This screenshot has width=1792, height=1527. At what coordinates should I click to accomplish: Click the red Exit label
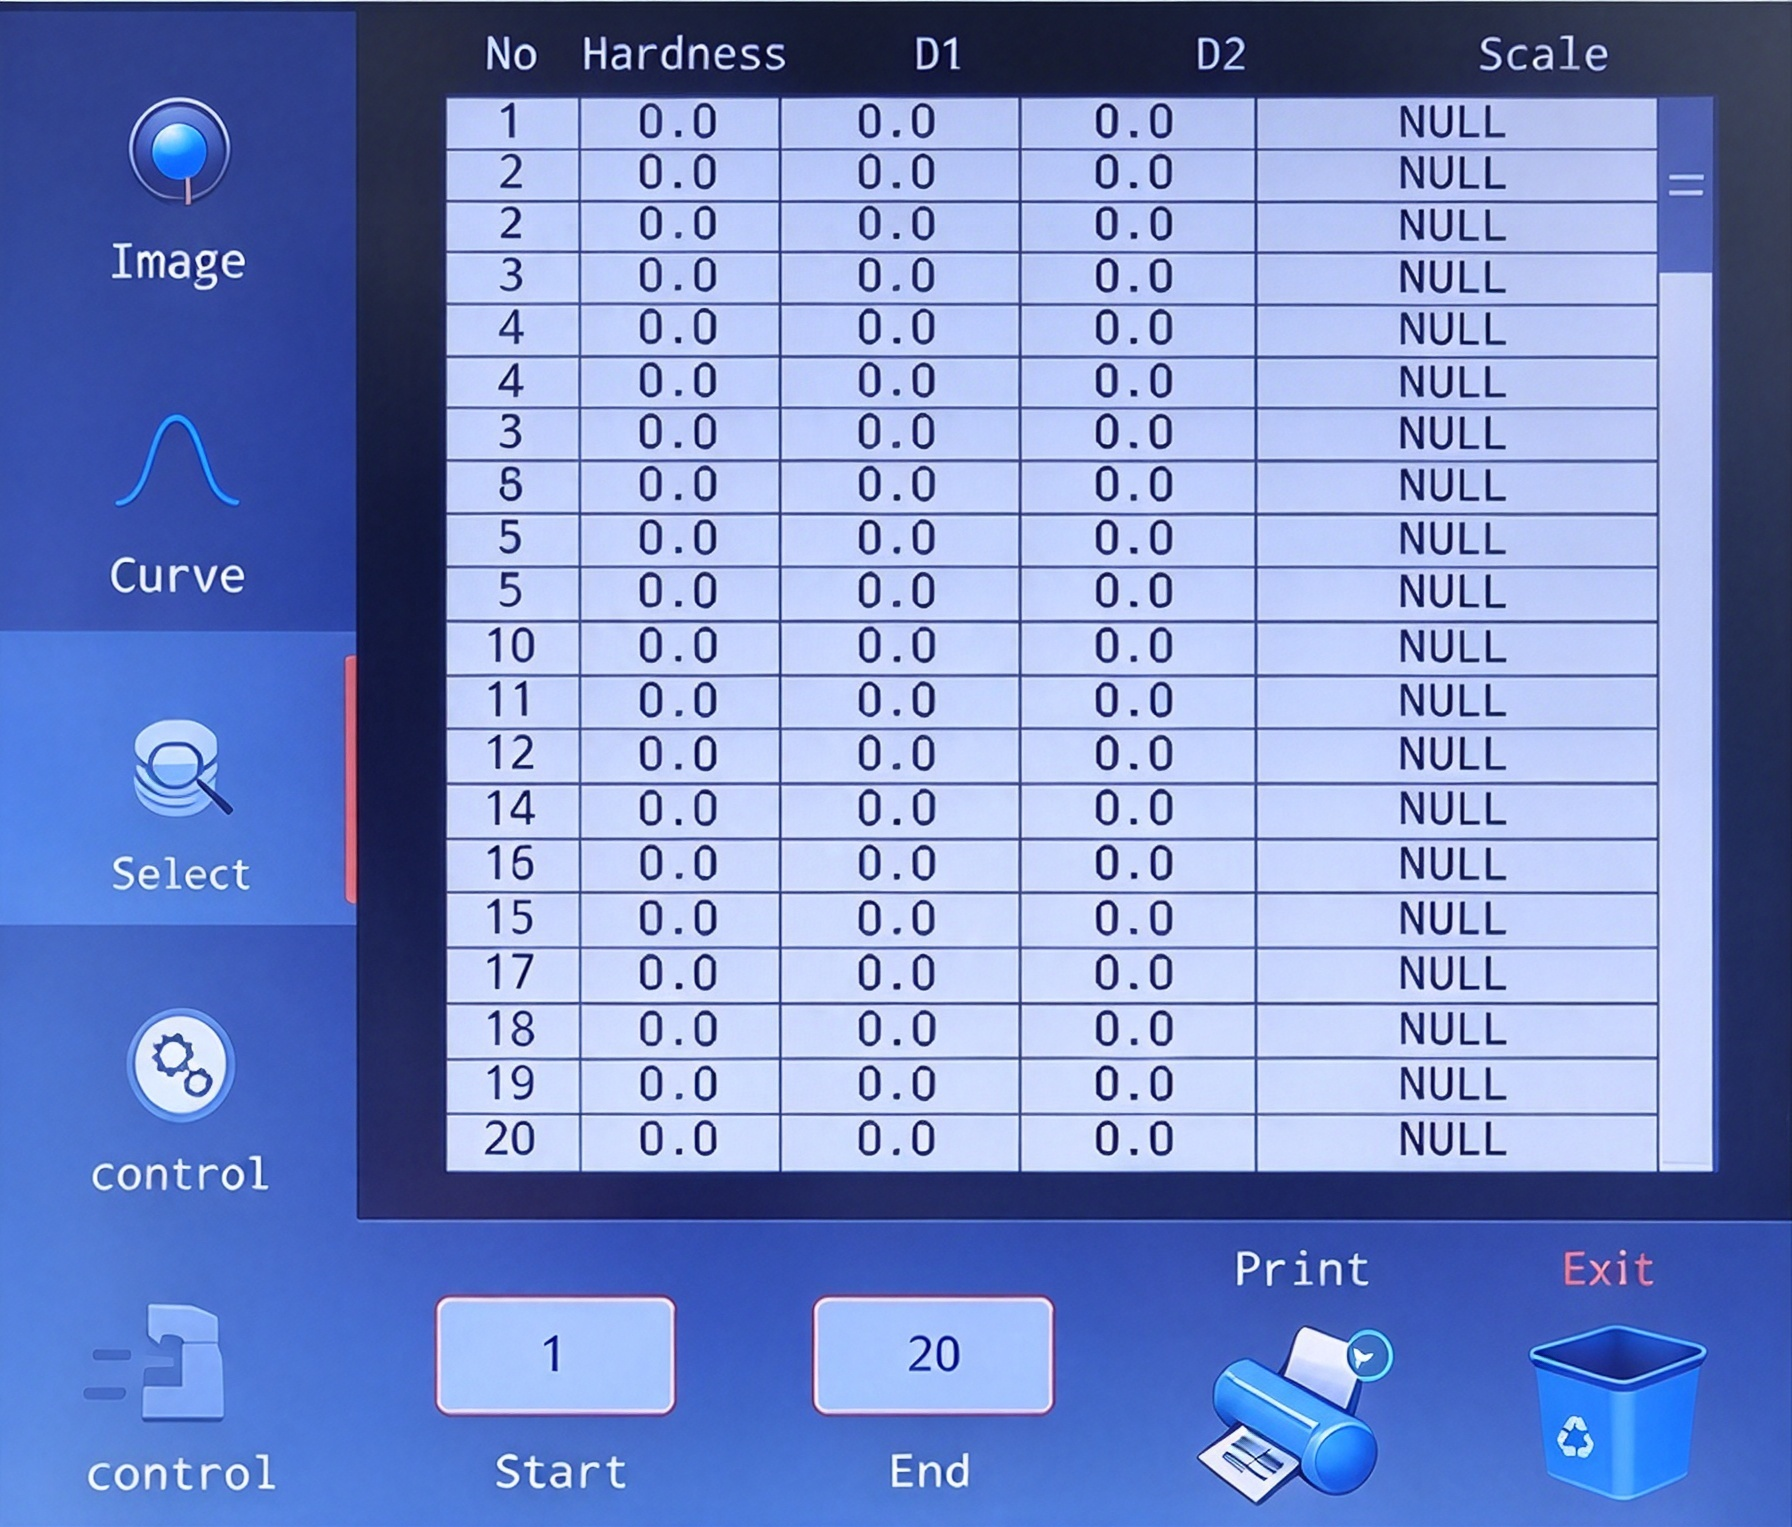(1608, 1269)
